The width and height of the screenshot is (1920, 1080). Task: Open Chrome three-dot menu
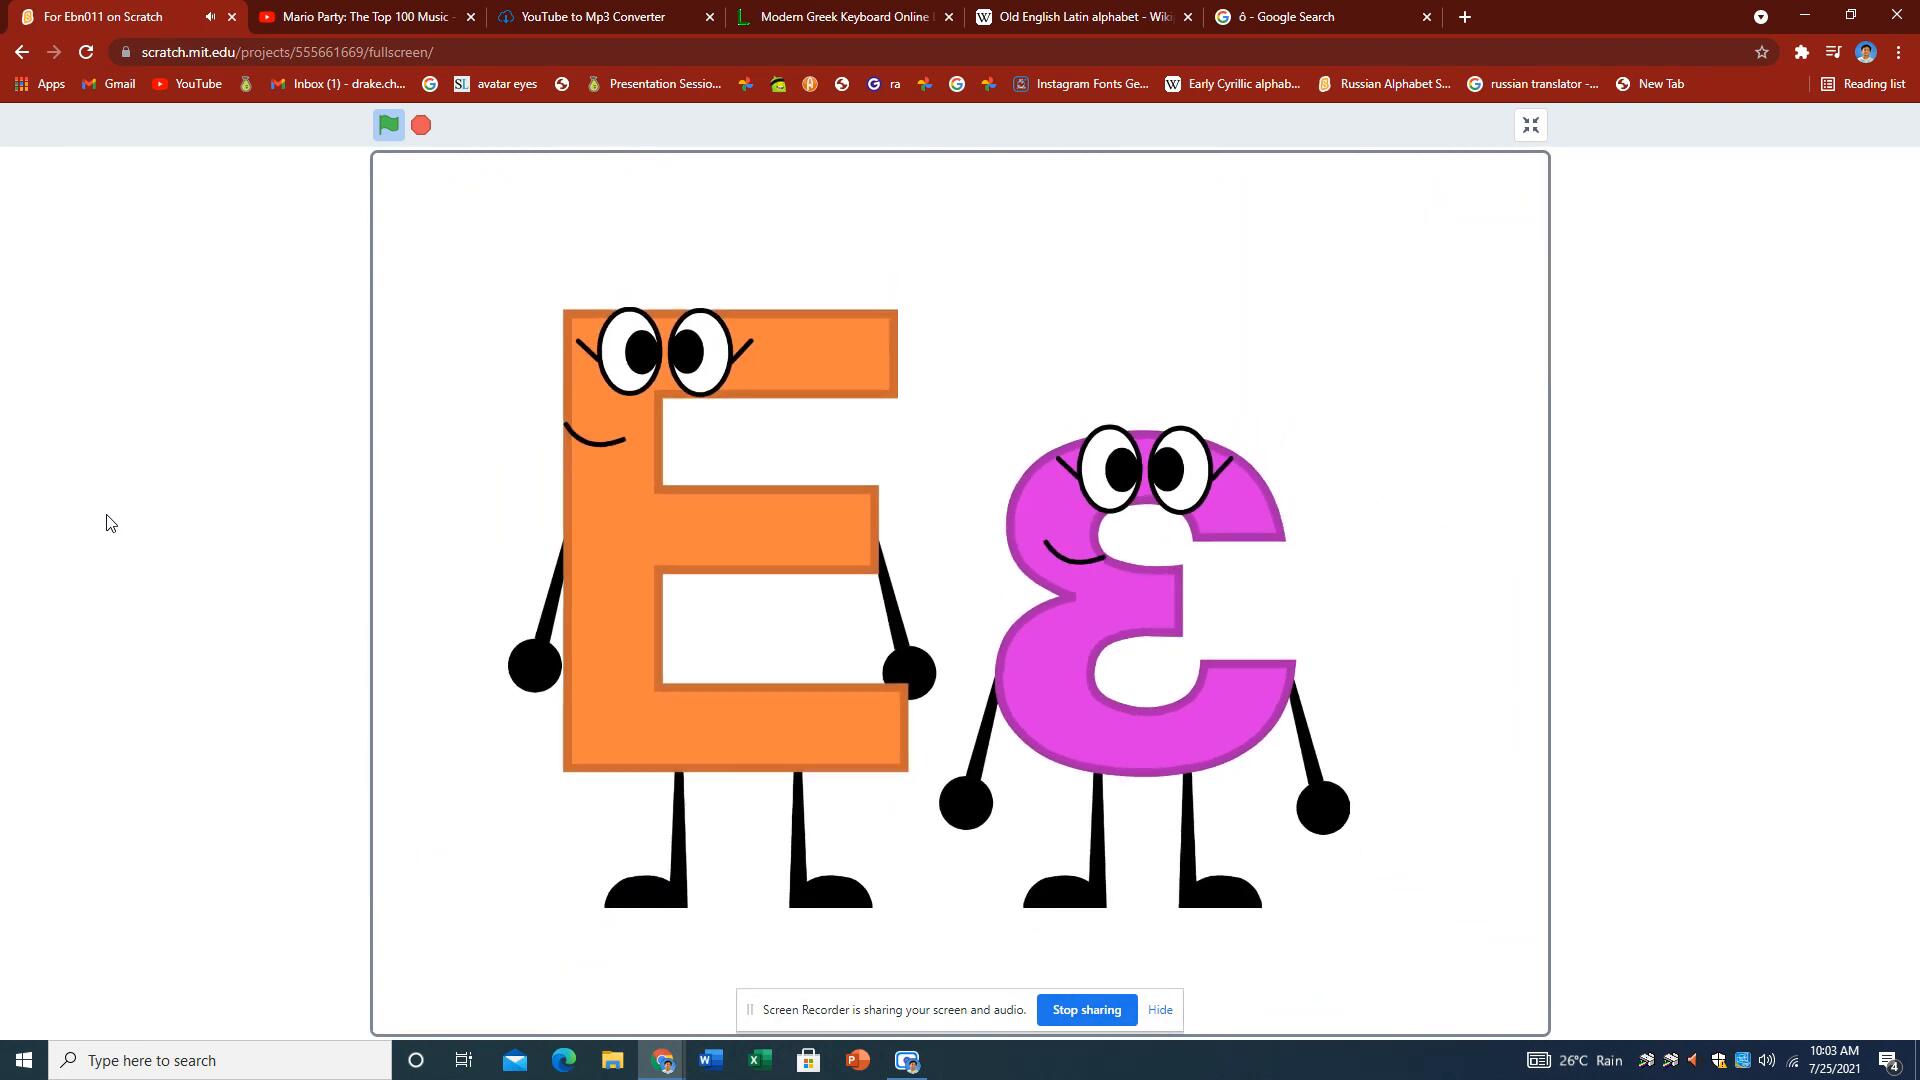(x=1898, y=52)
